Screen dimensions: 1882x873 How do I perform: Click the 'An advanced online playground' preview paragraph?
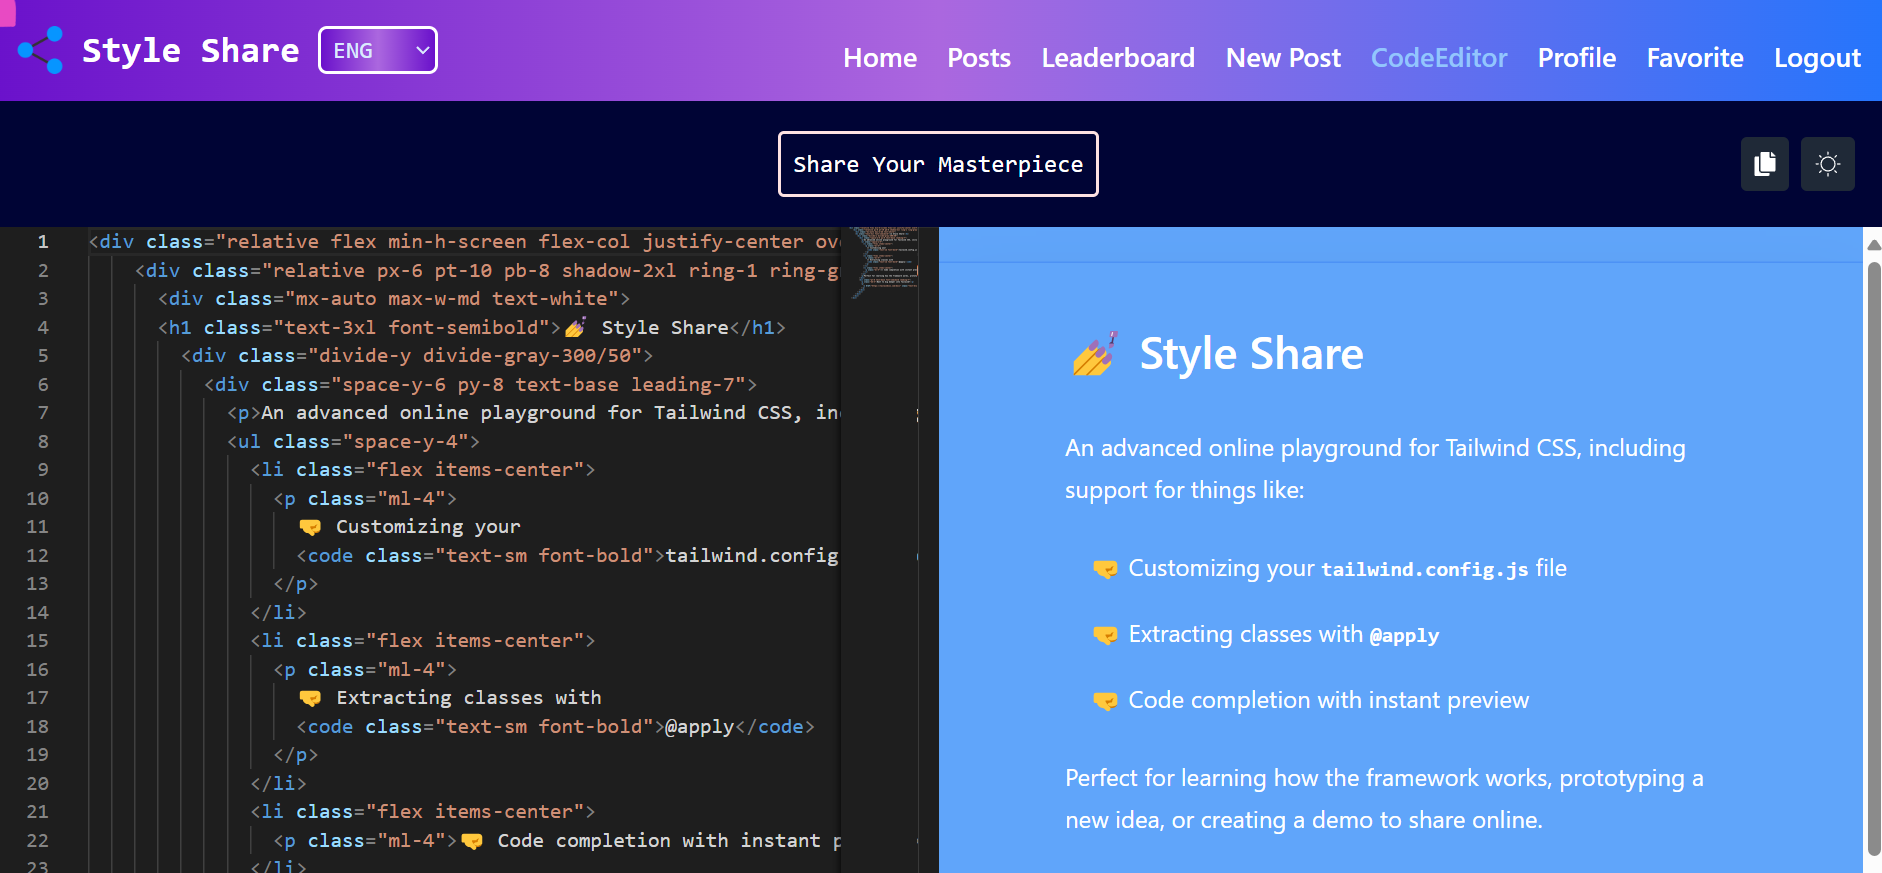pos(1375,469)
